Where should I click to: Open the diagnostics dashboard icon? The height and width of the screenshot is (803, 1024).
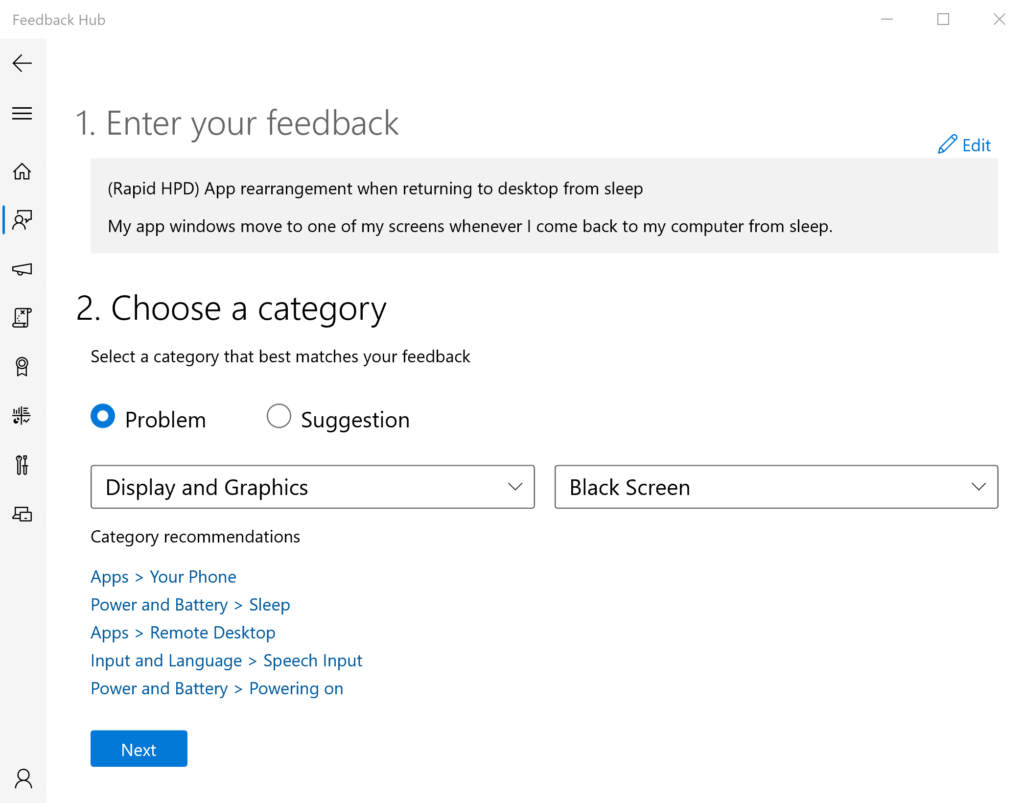tap(22, 415)
